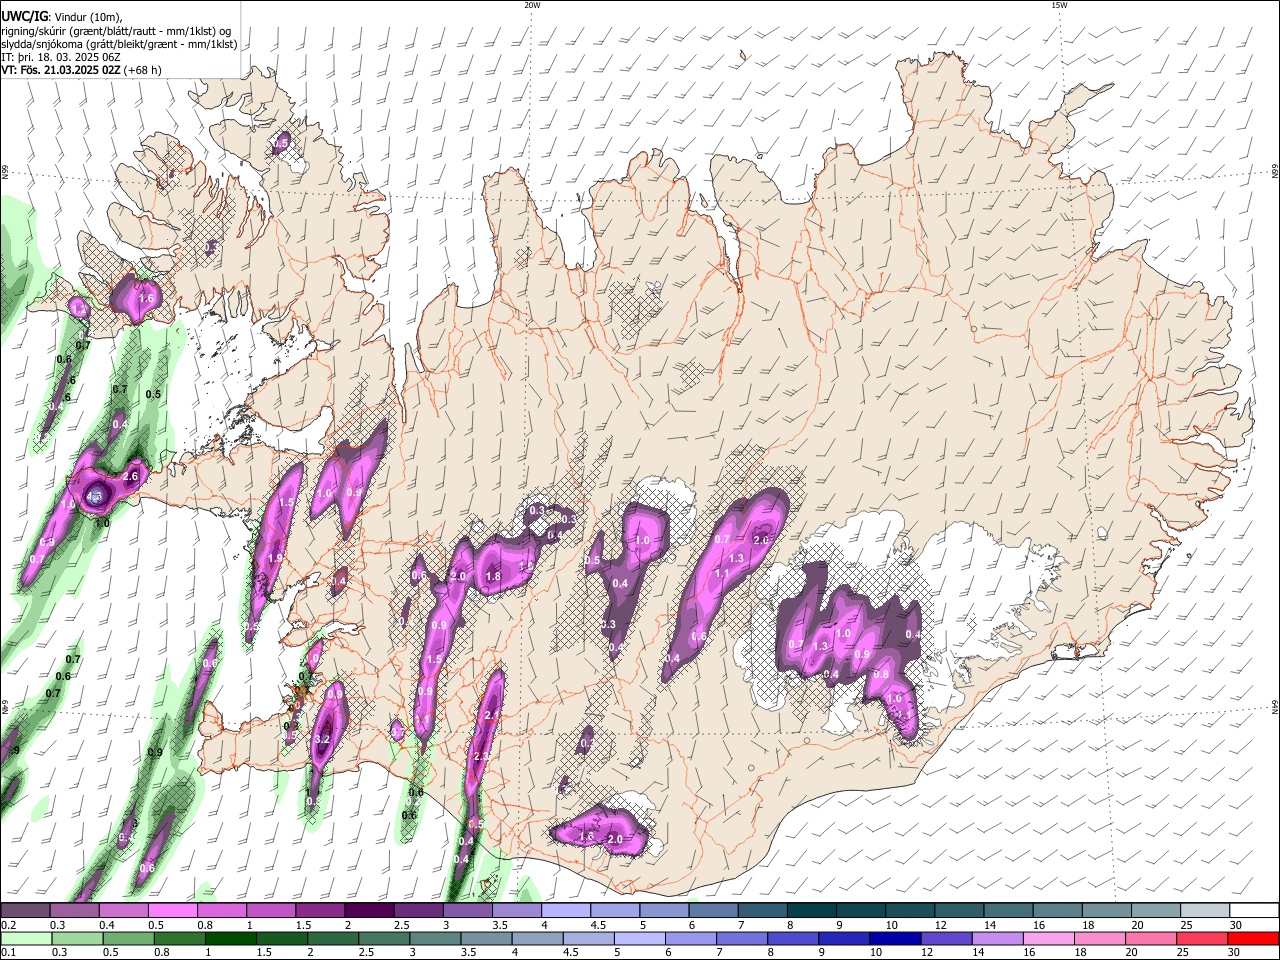The width and height of the screenshot is (1280, 960).
Task: Select the grey-purple swatch above 0.2 in the snow legend
Action: click(25, 910)
